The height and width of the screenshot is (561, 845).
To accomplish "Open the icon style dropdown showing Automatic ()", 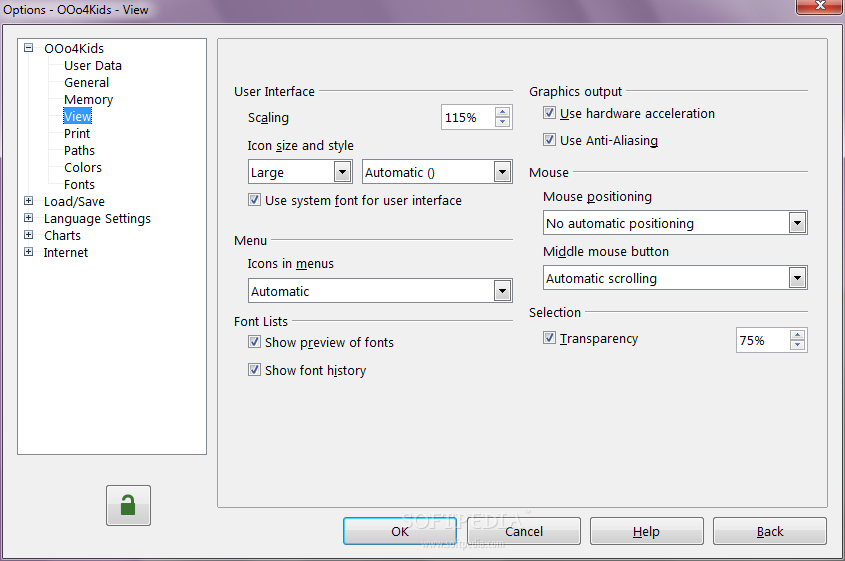I will pyautogui.click(x=437, y=172).
